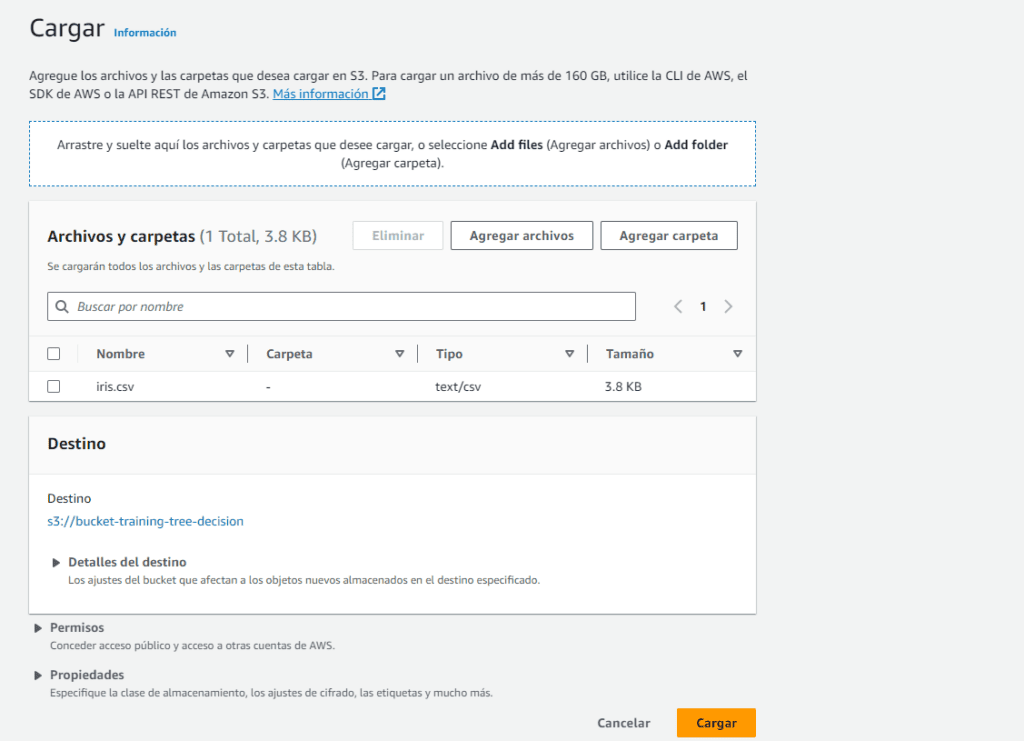Go to previous page chevron
Screen dimensions: 1024x741
[x=678, y=307]
